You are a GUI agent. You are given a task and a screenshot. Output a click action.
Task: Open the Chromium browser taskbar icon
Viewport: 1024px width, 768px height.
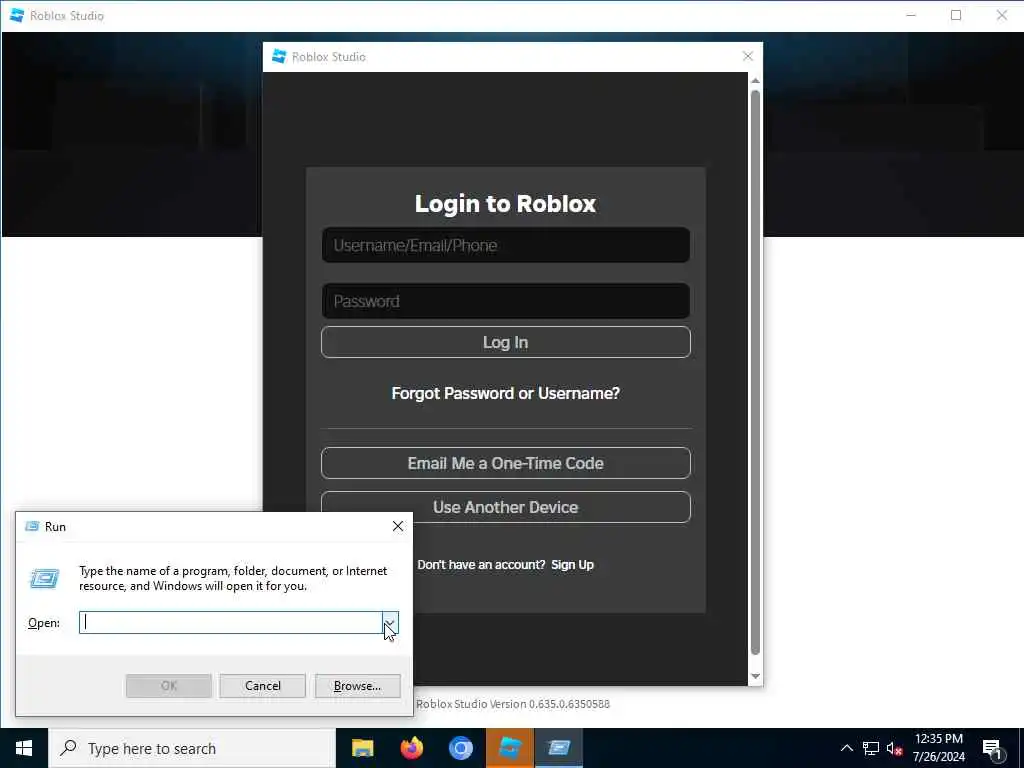(460, 748)
